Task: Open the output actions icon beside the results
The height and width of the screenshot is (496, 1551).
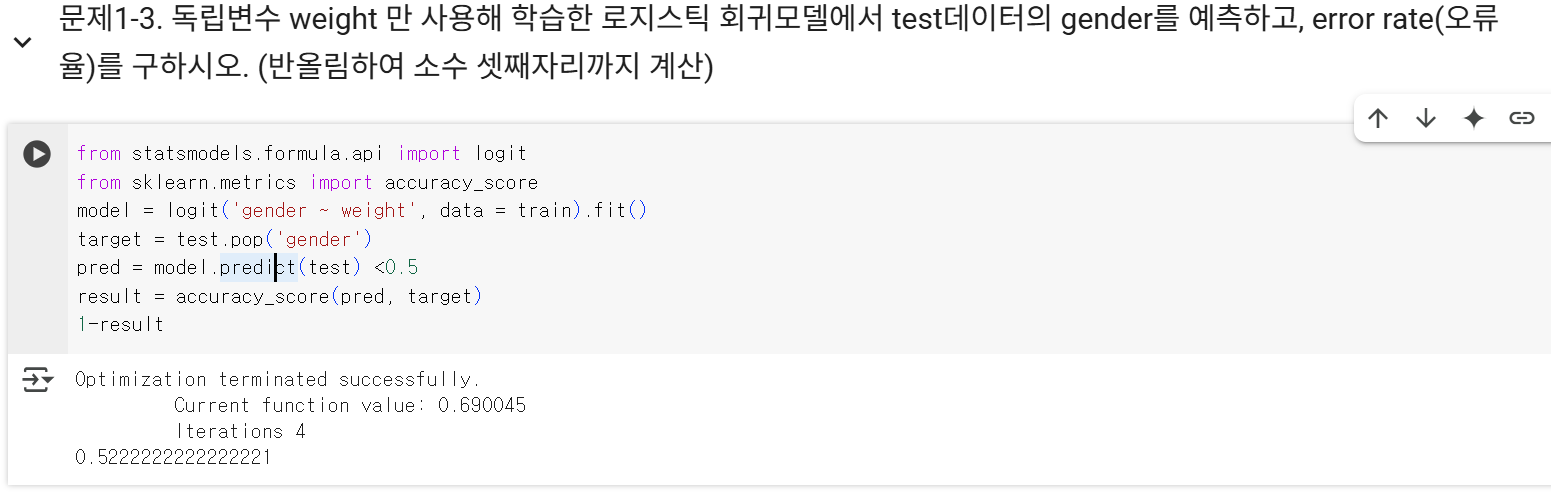Action: tap(38, 380)
